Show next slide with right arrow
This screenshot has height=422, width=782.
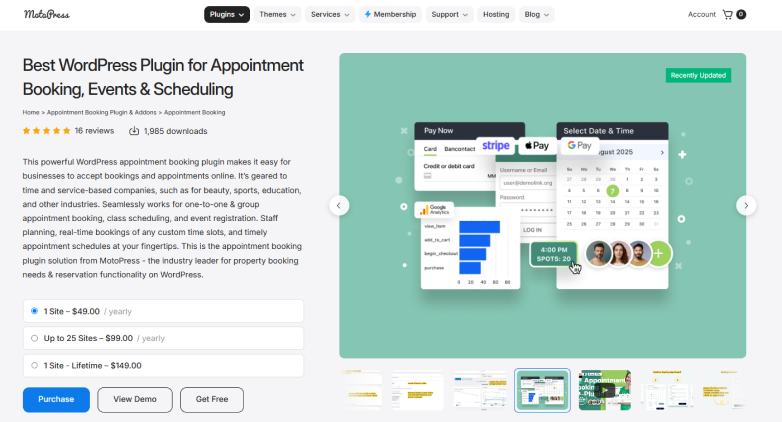[x=746, y=206]
